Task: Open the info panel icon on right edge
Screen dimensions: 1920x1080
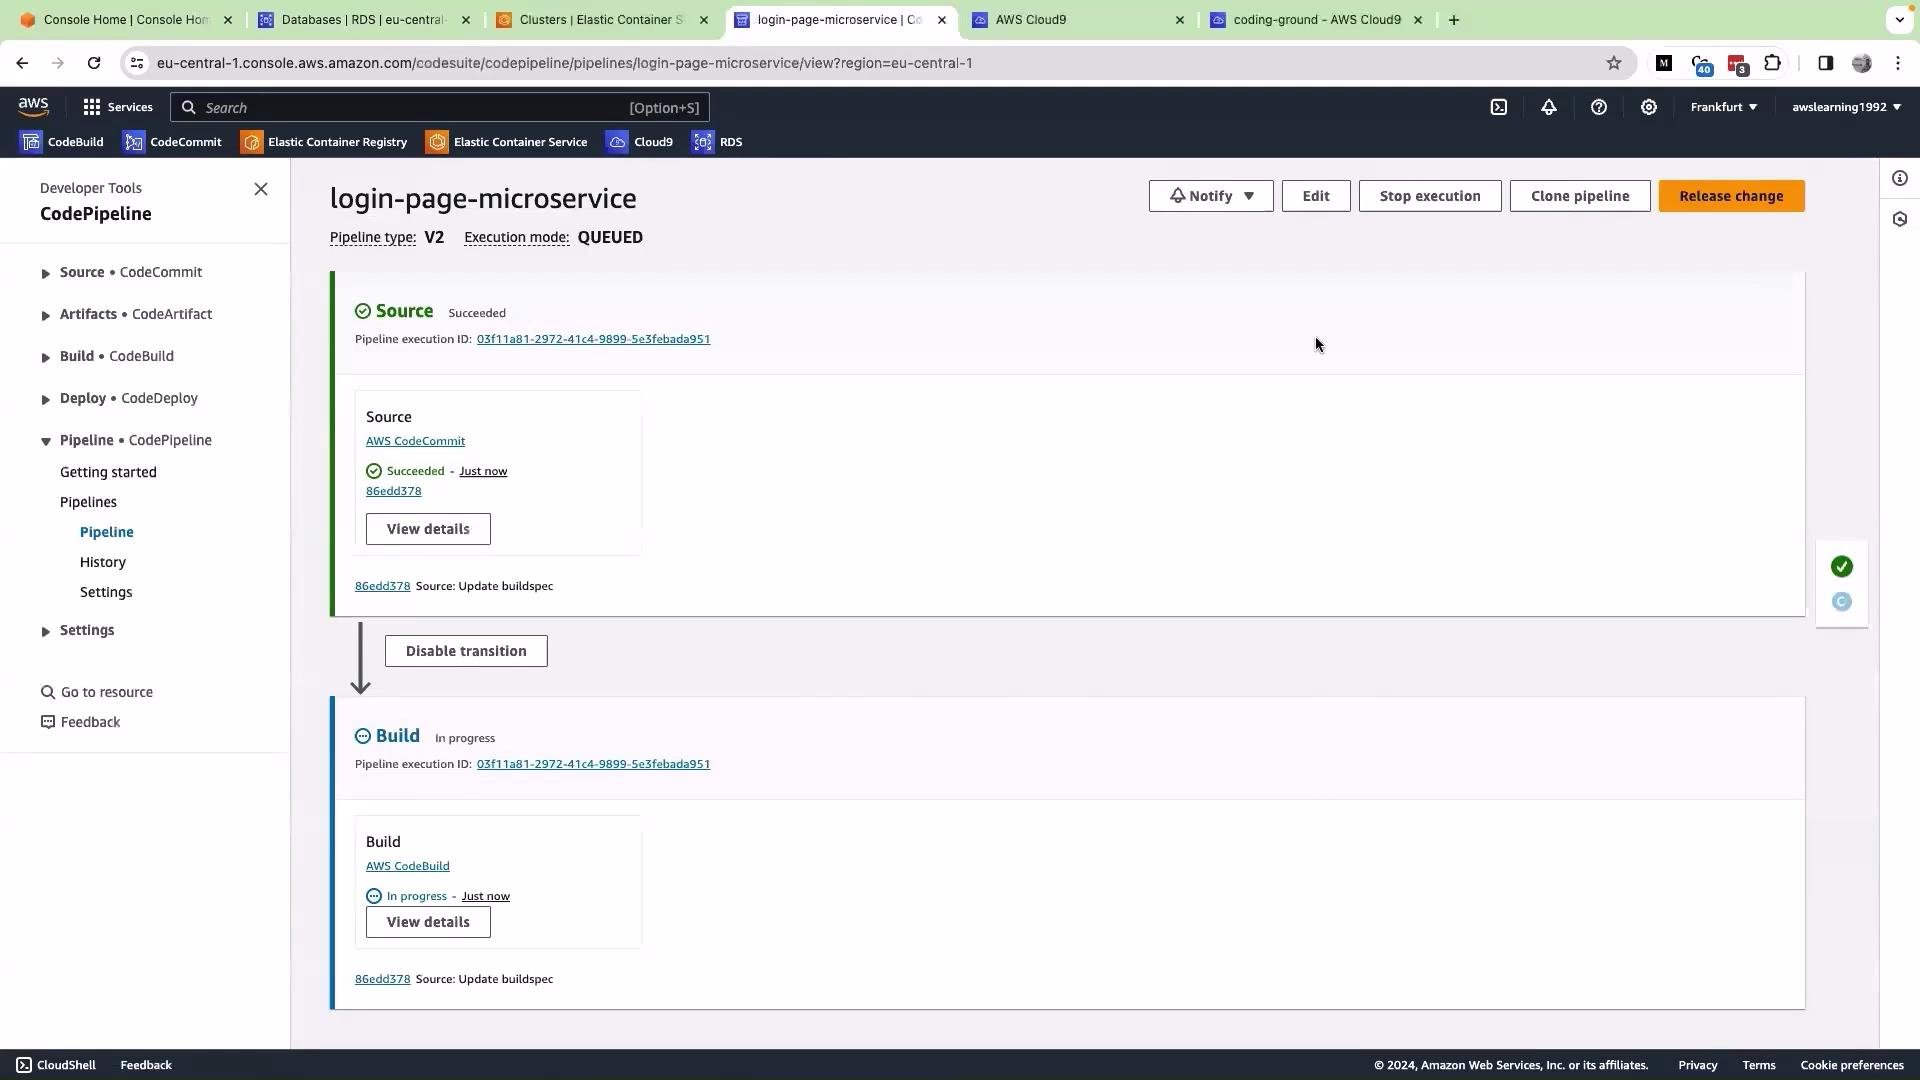Action: pyautogui.click(x=1899, y=178)
